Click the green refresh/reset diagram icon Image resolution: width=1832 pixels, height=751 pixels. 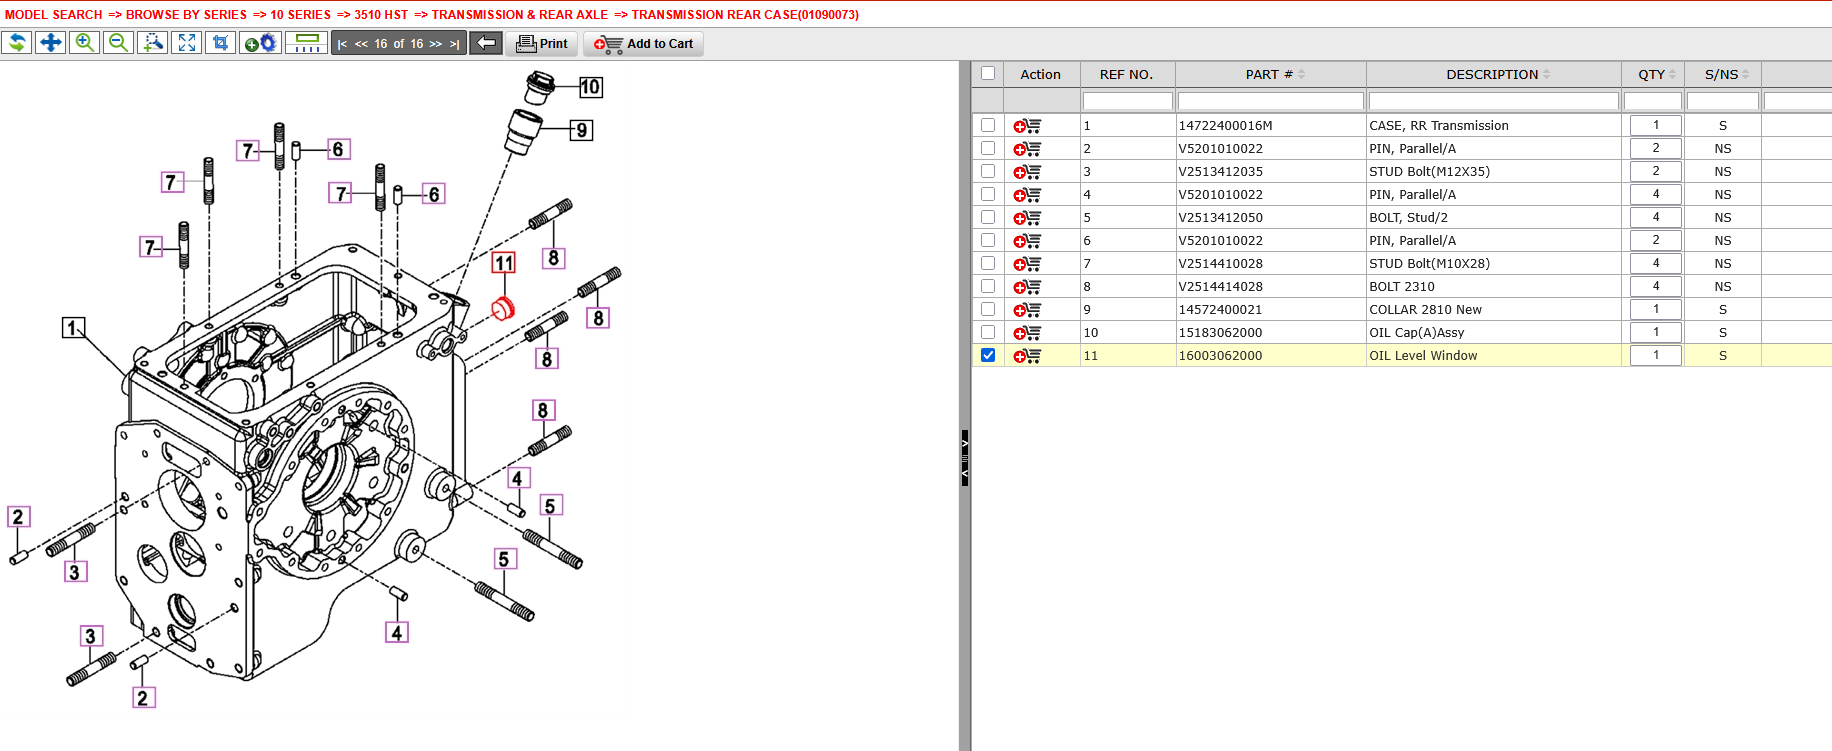17,43
